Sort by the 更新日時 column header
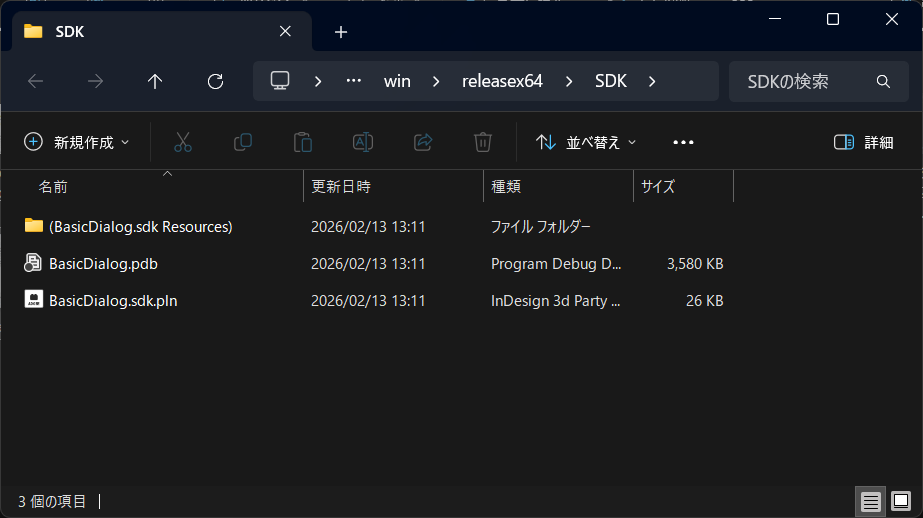 (341, 187)
